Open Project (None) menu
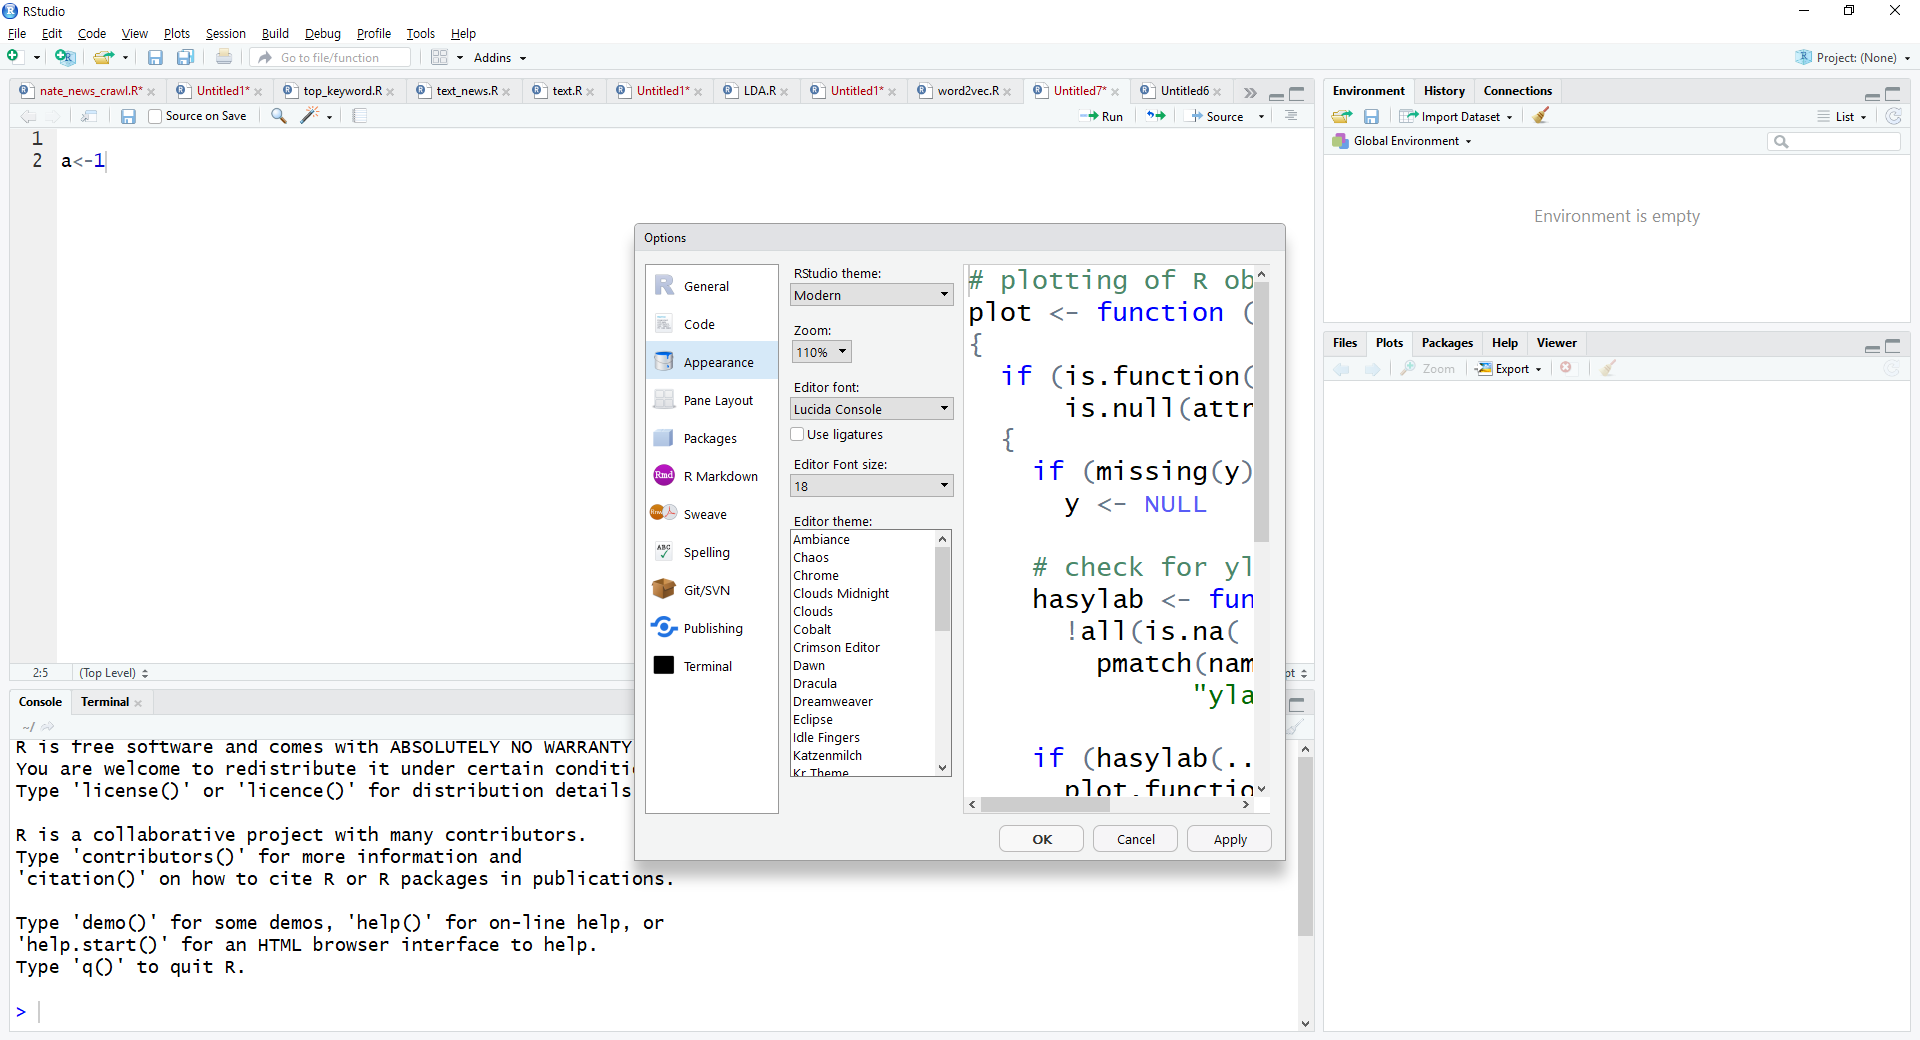 [1853, 57]
